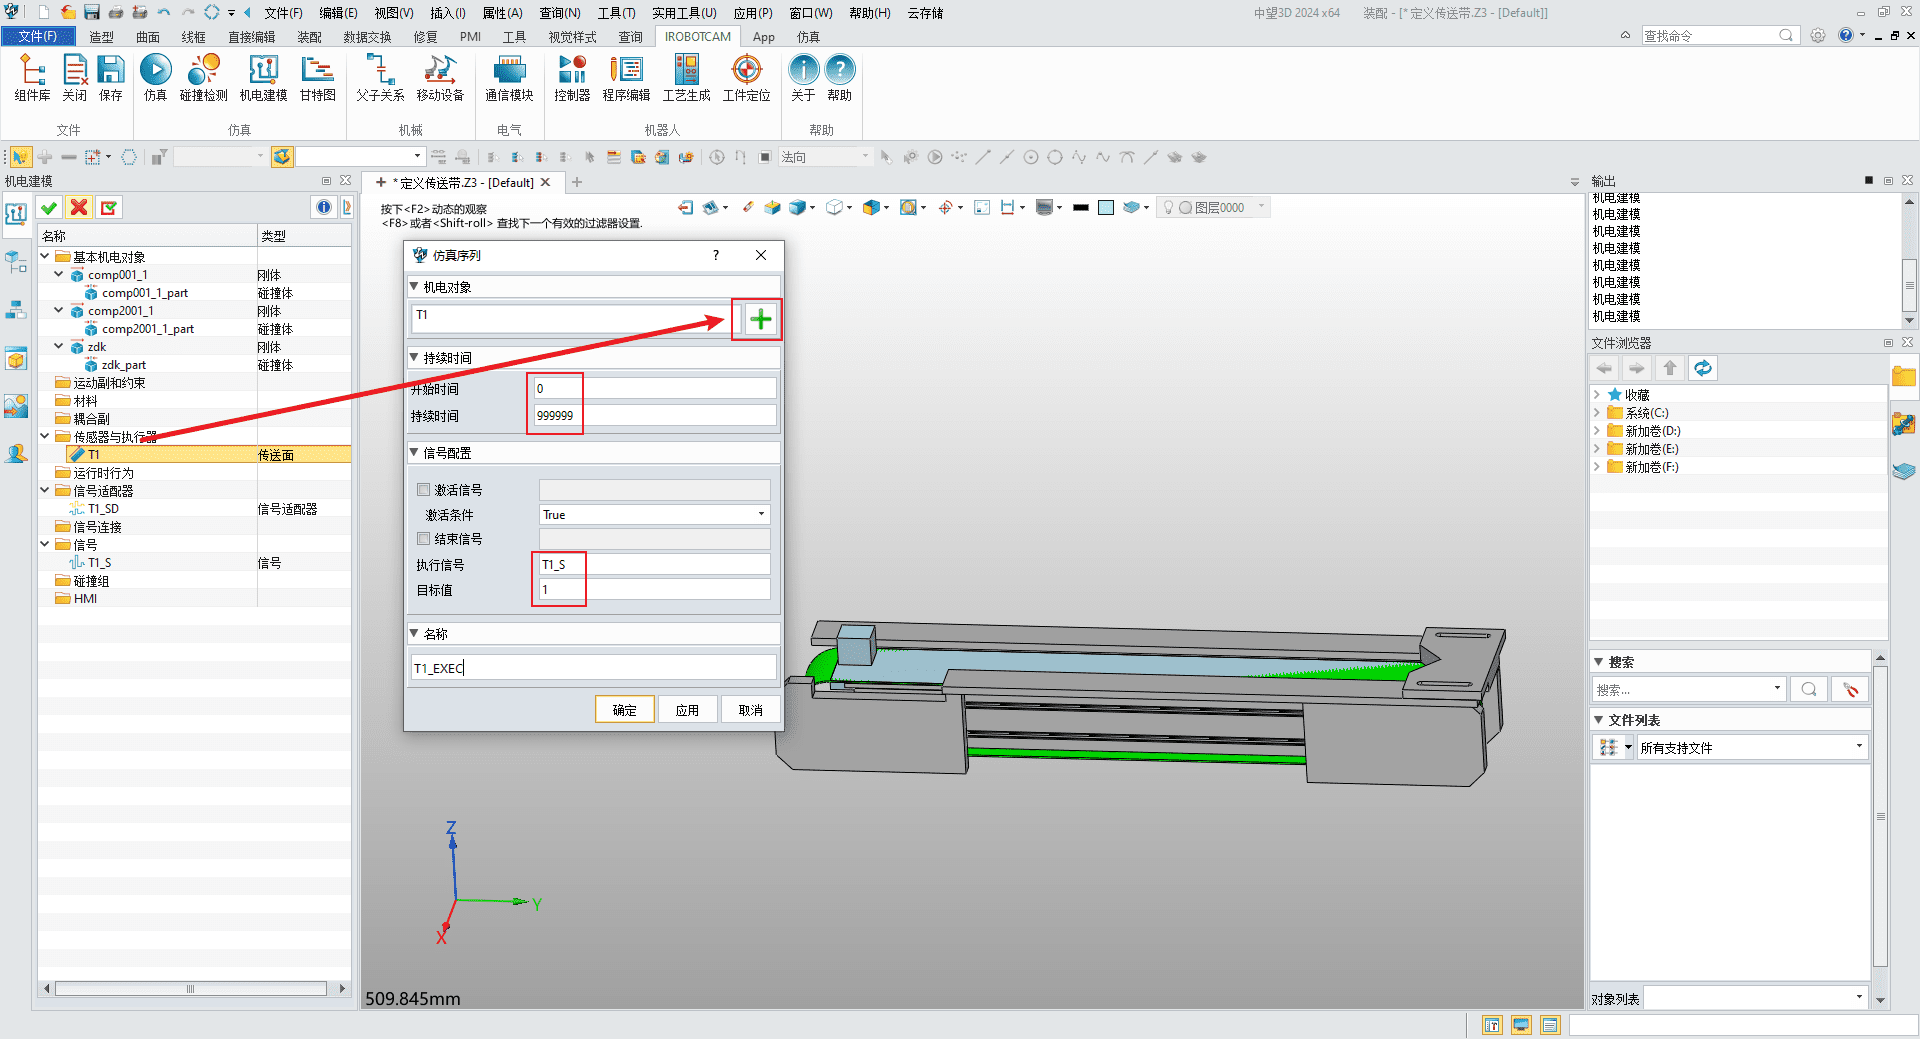
Task: Open the 帮助 help icon in ribbon
Action: (x=840, y=78)
